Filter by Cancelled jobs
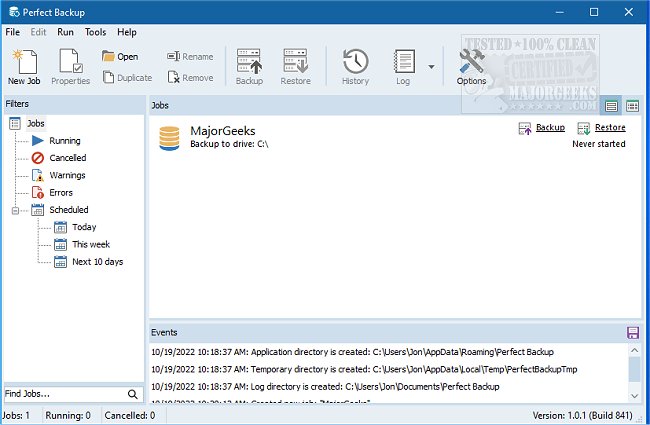The height and width of the screenshot is (425, 650). tap(68, 158)
